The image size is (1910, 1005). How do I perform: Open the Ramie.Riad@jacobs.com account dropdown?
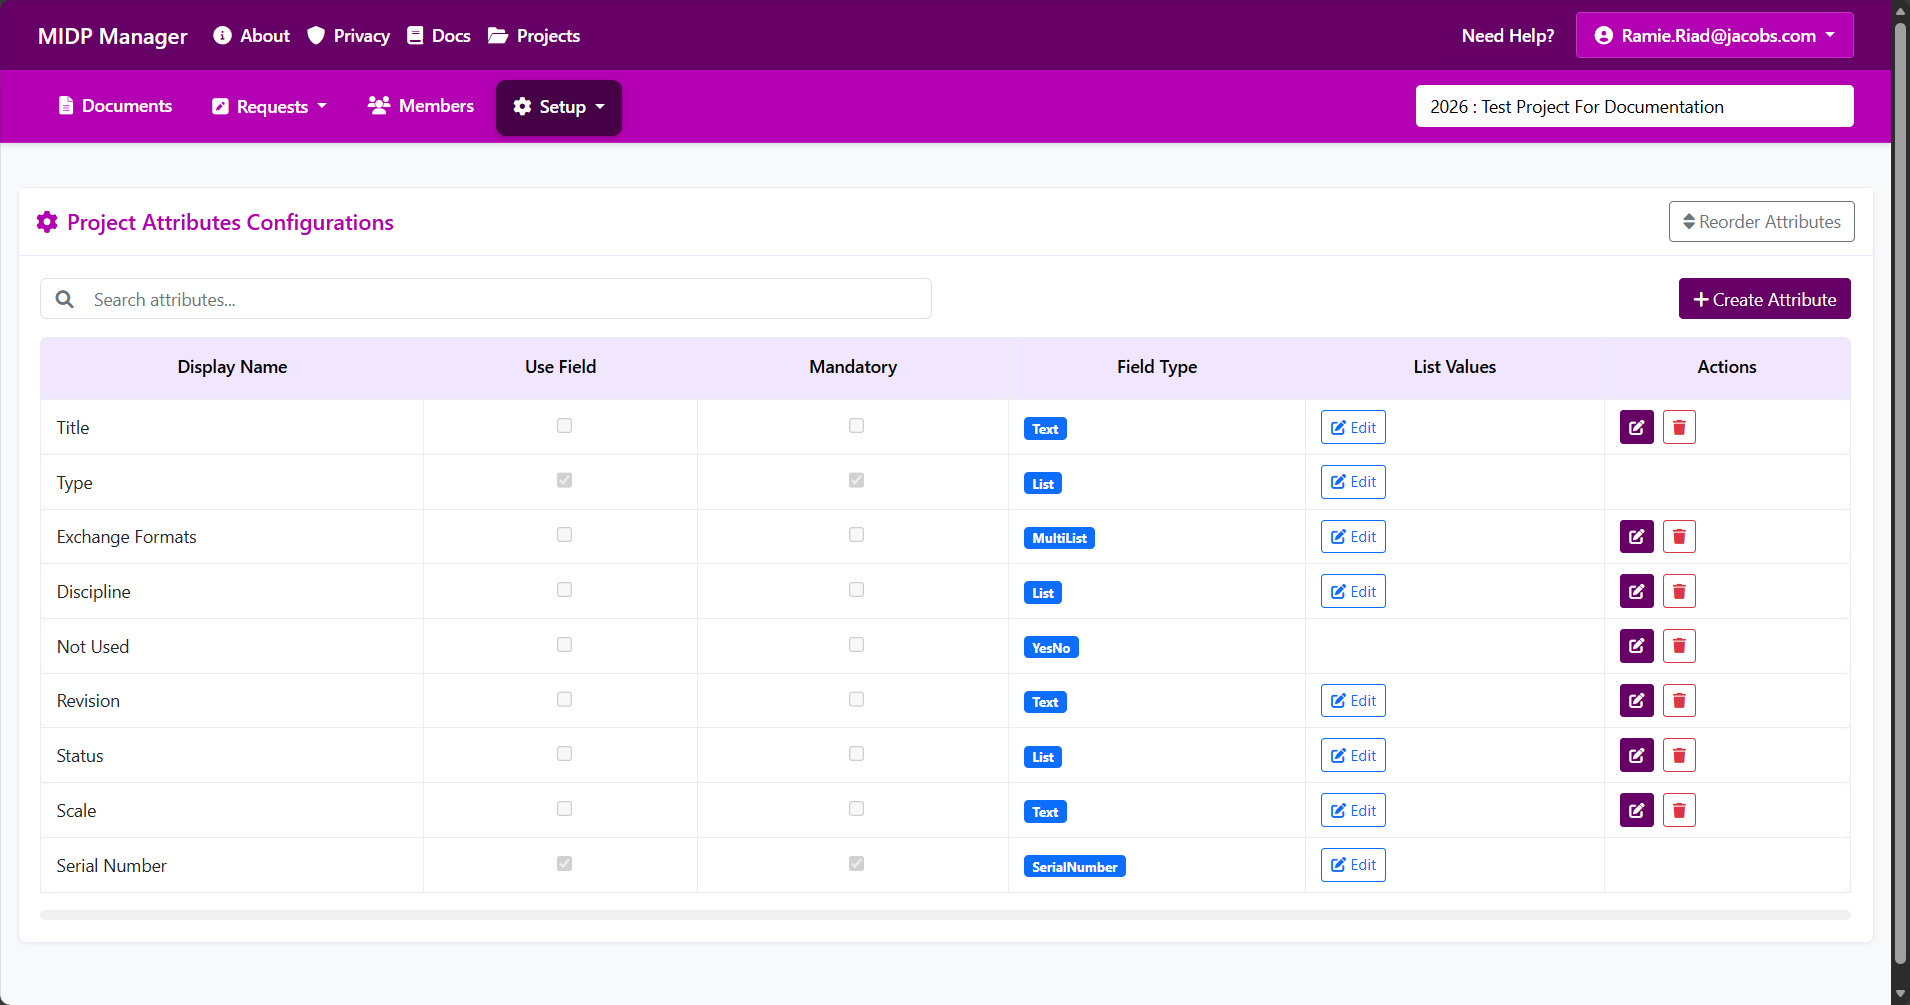[1714, 36]
